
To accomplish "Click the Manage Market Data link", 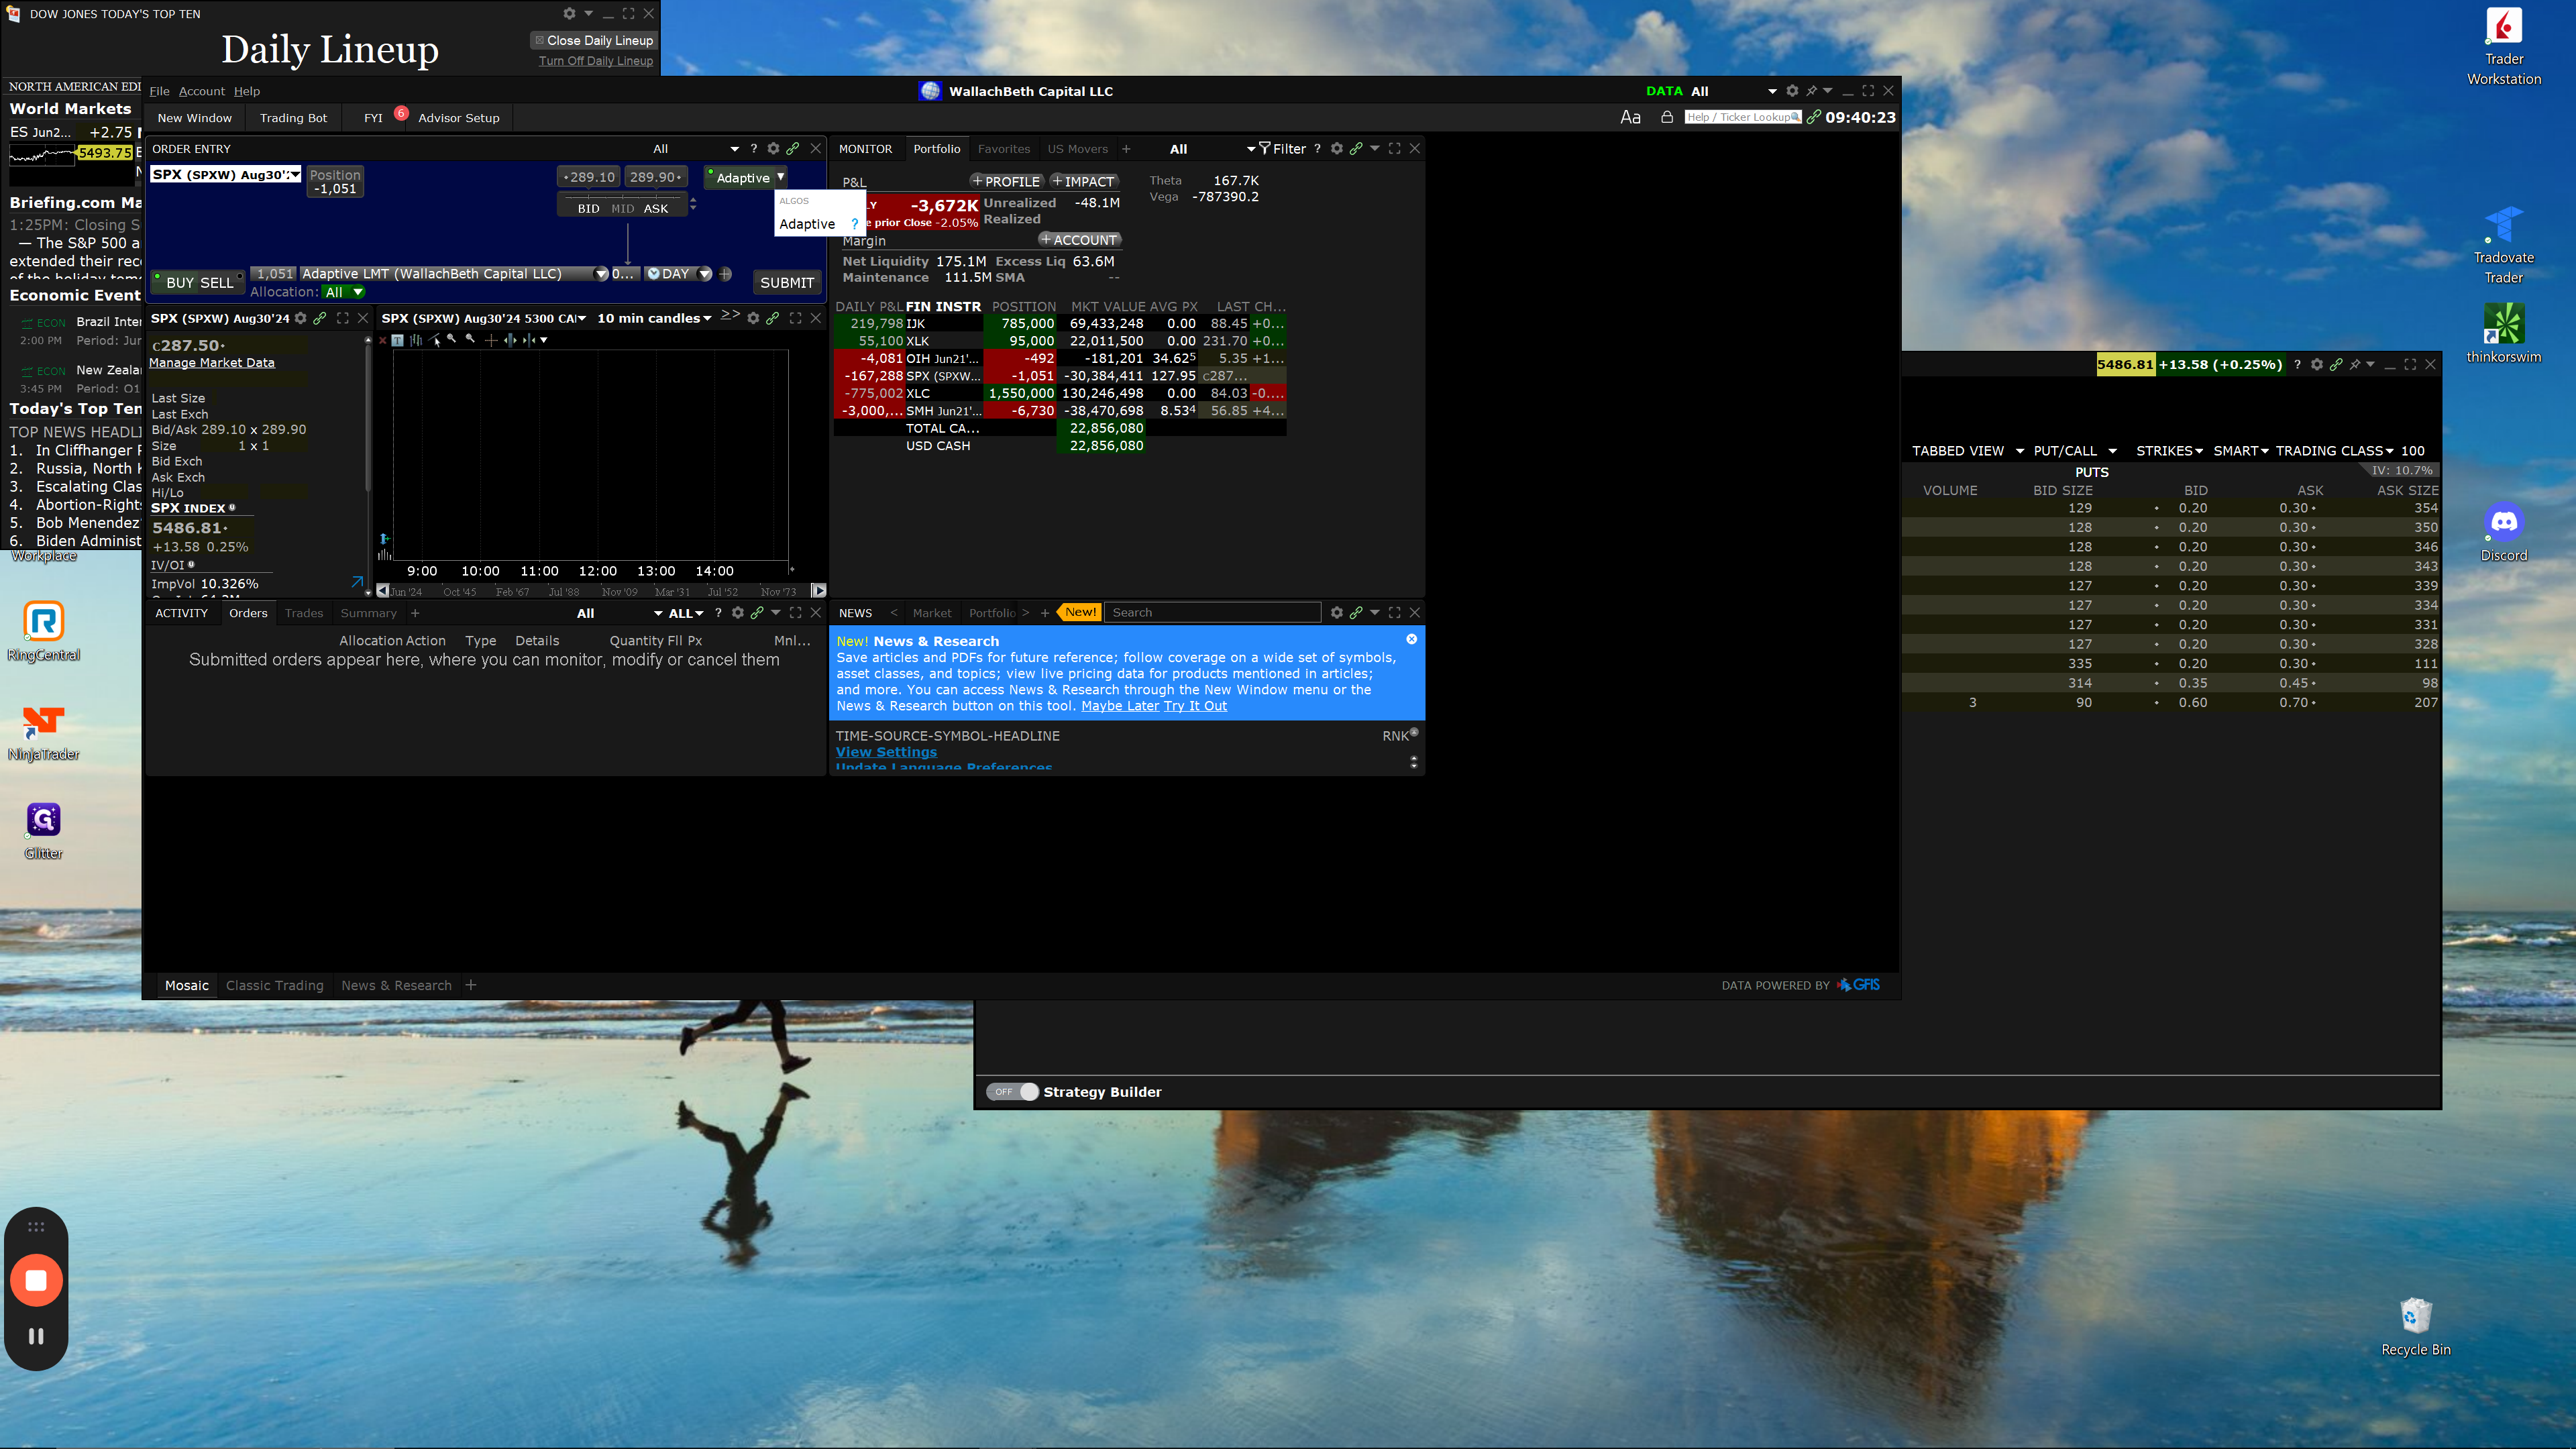I will tap(212, 363).
